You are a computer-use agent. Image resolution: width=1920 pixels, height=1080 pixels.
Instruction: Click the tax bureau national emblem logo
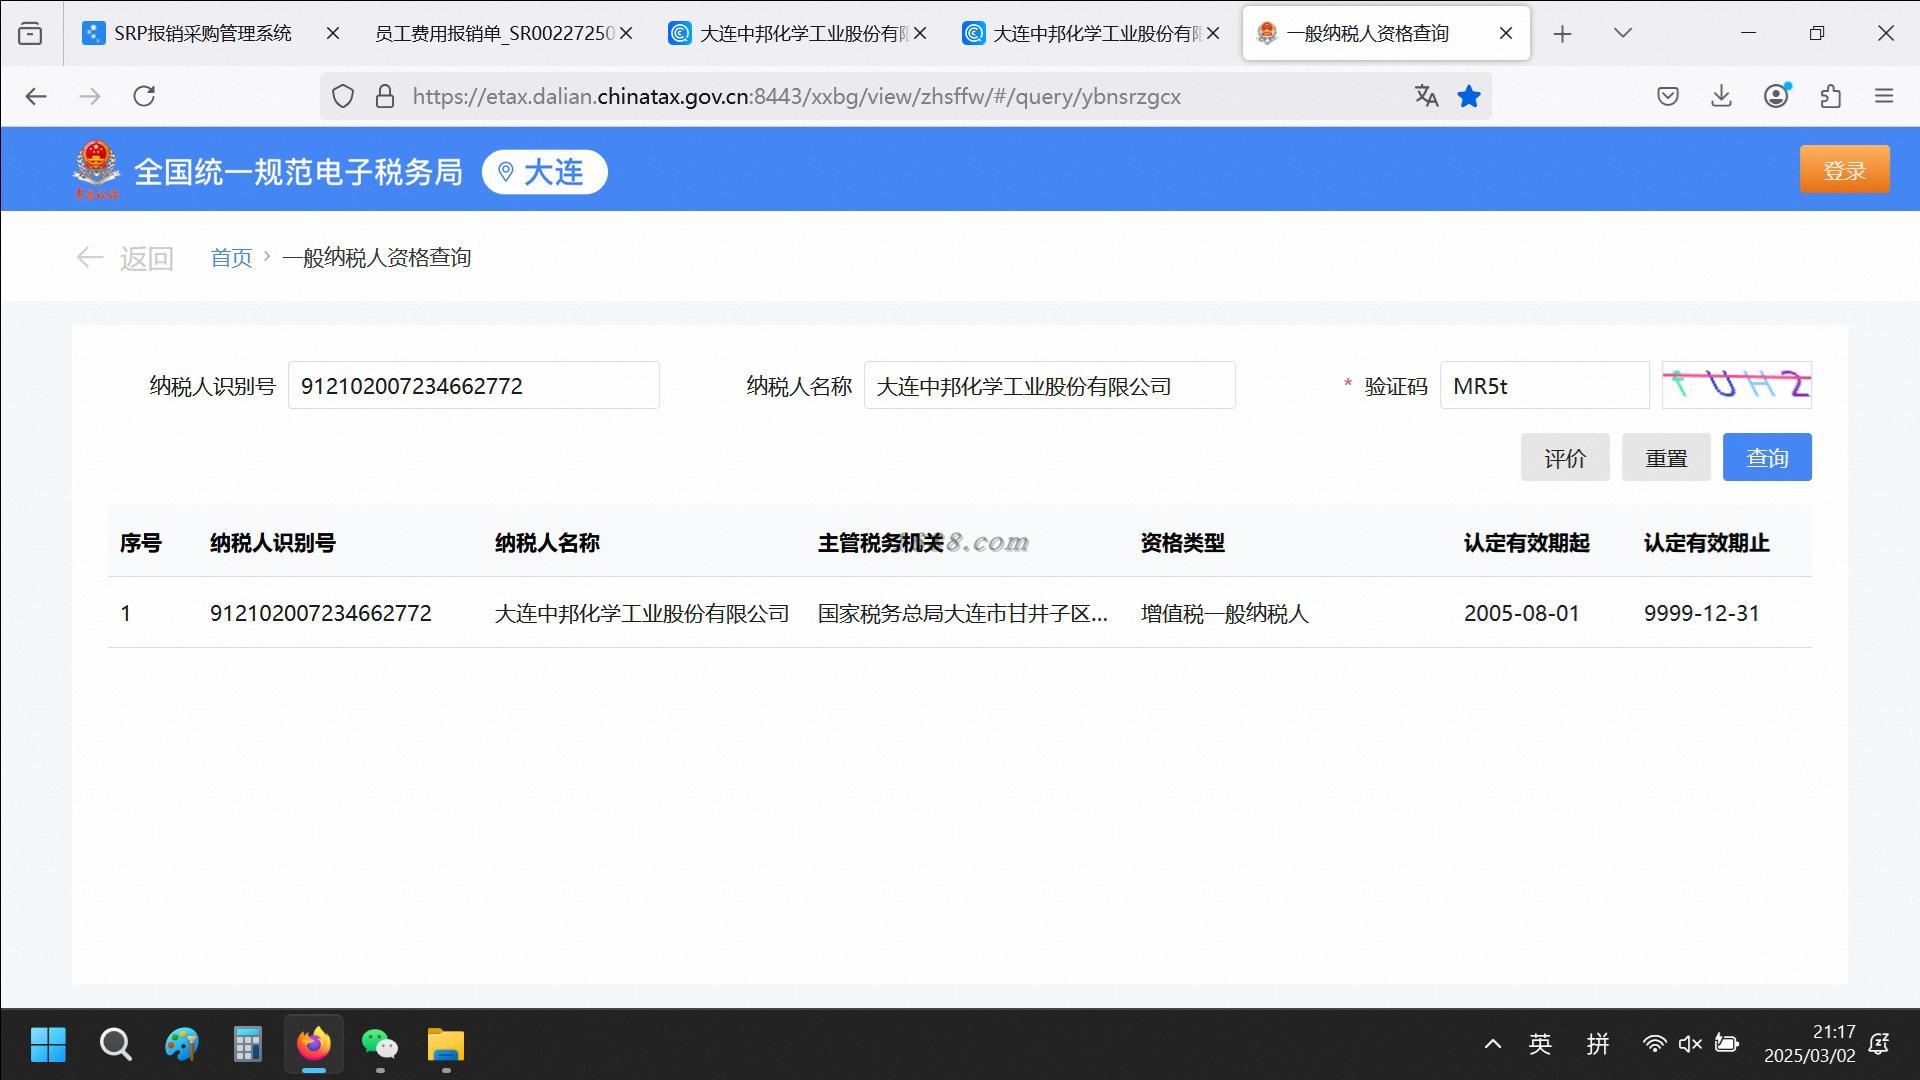96,171
